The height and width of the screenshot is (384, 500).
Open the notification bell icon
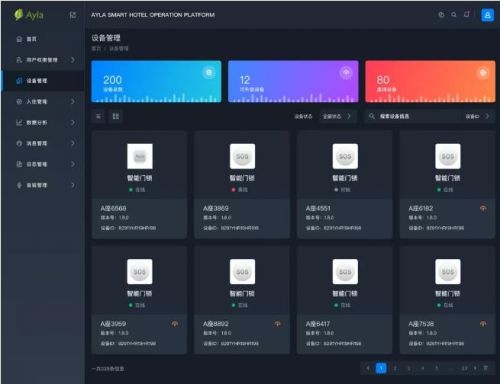coord(467,15)
